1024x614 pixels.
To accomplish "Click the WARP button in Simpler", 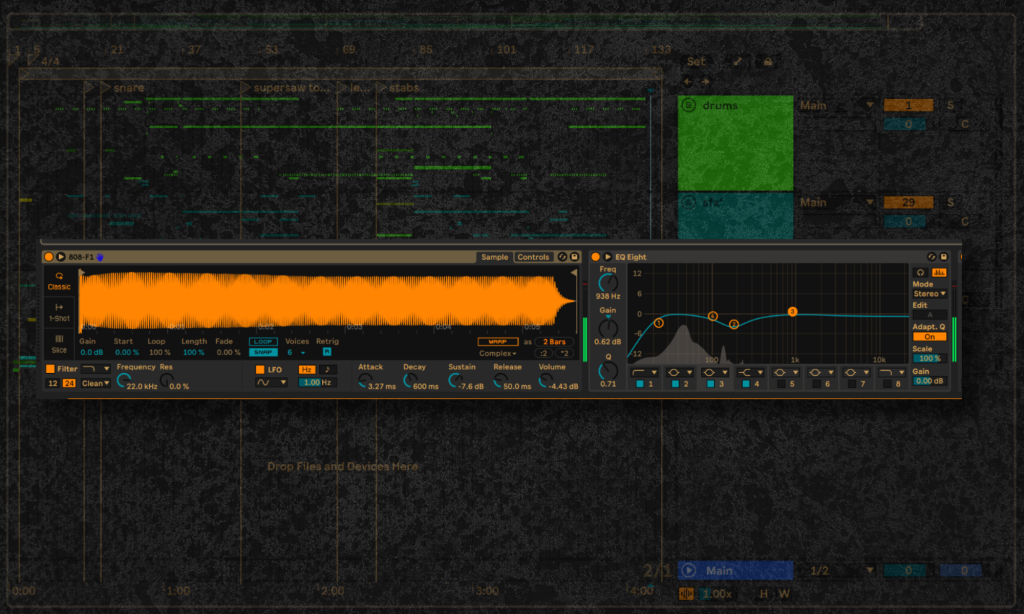I will (x=497, y=341).
